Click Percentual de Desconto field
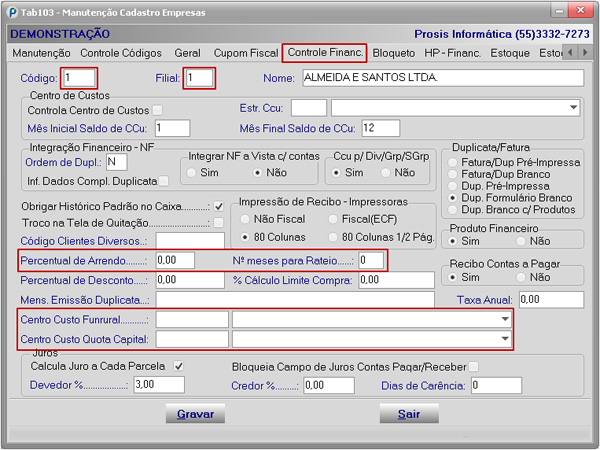Screen dimensions: 600x450 pyautogui.click(x=190, y=280)
